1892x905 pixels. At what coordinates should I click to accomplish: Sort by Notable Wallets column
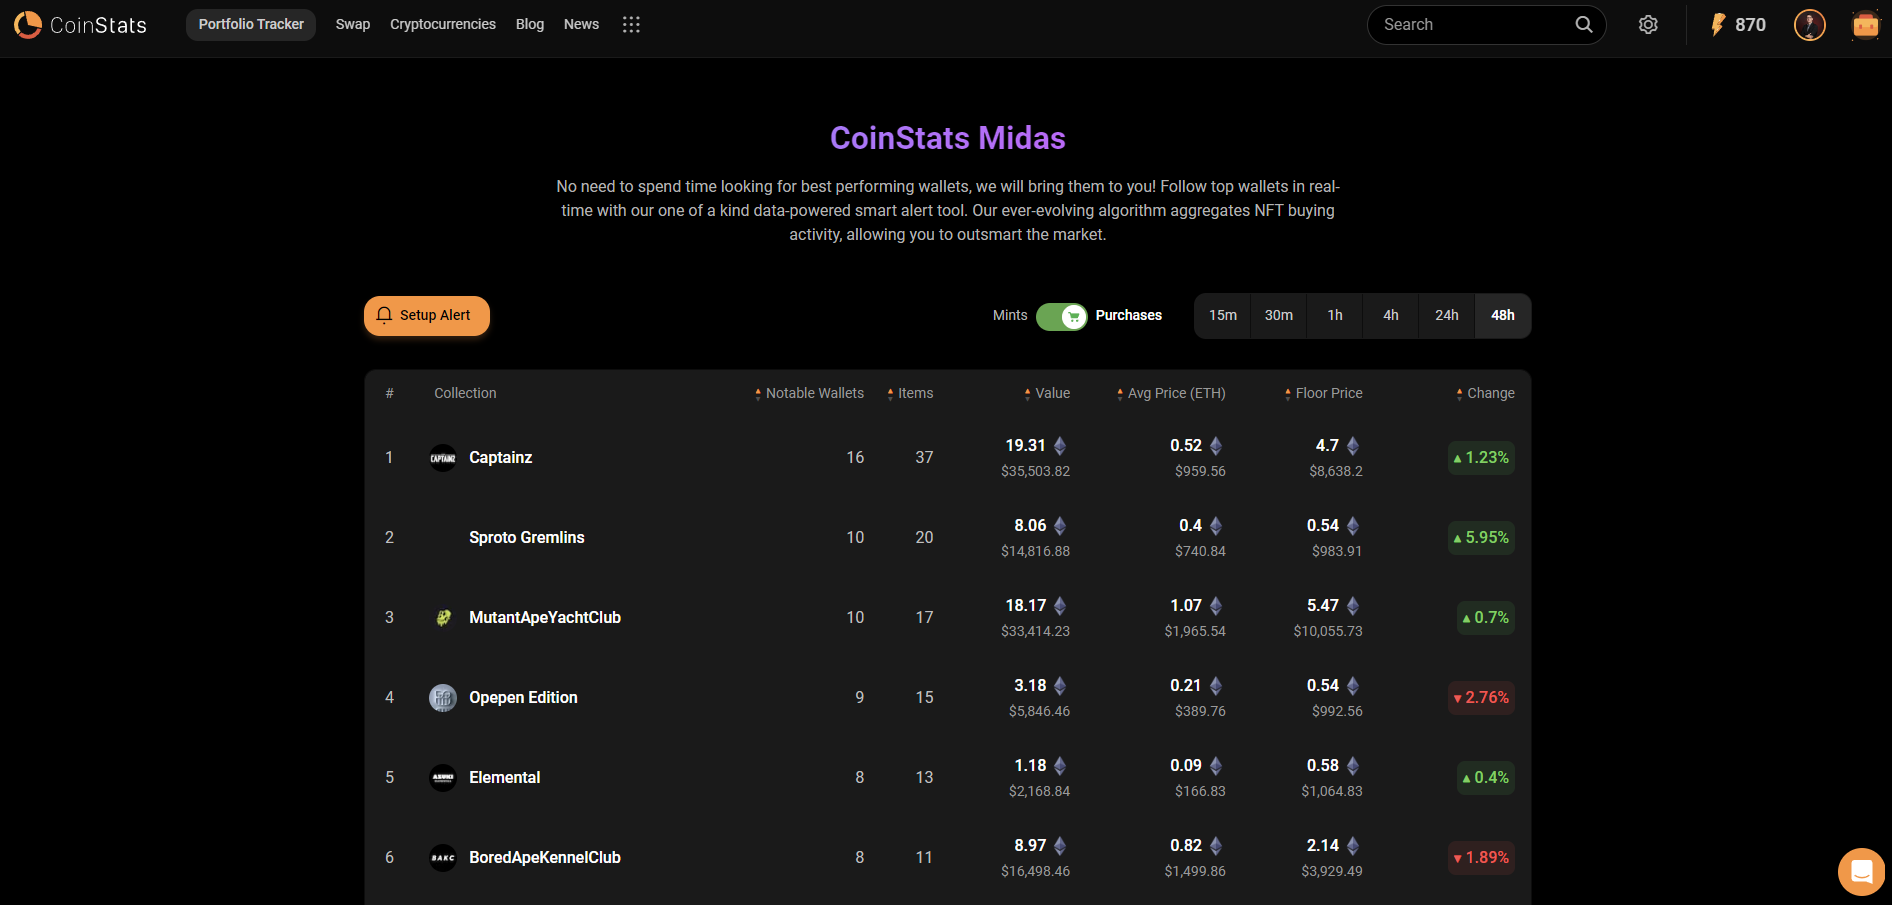click(757, 393)
